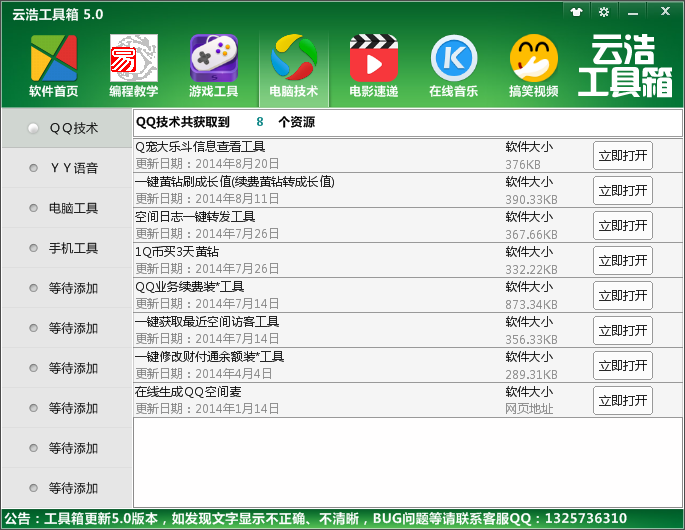685x530 pixels.
Task: Click the 1Q币买3天黄钻 title
Action: [x=177, y=252]
